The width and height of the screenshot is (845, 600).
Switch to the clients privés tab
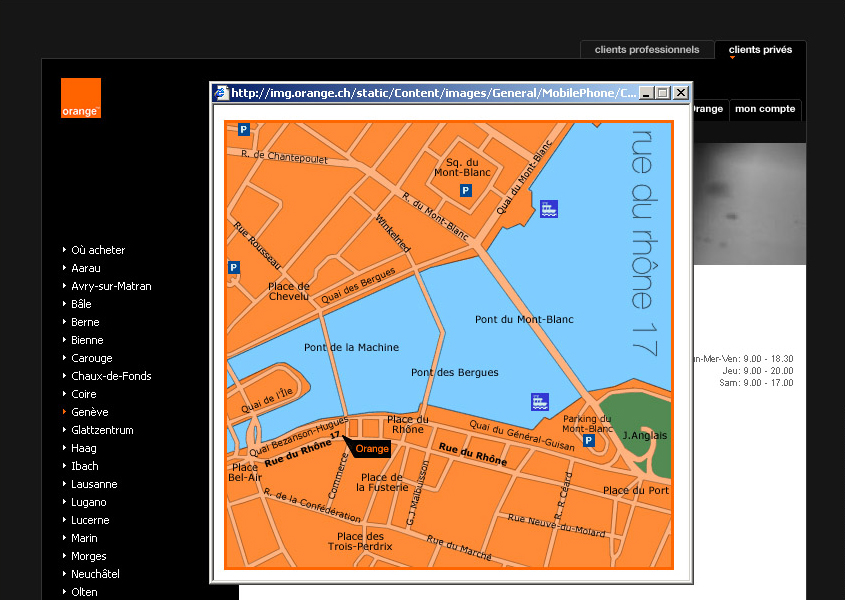tap(760, 50)
